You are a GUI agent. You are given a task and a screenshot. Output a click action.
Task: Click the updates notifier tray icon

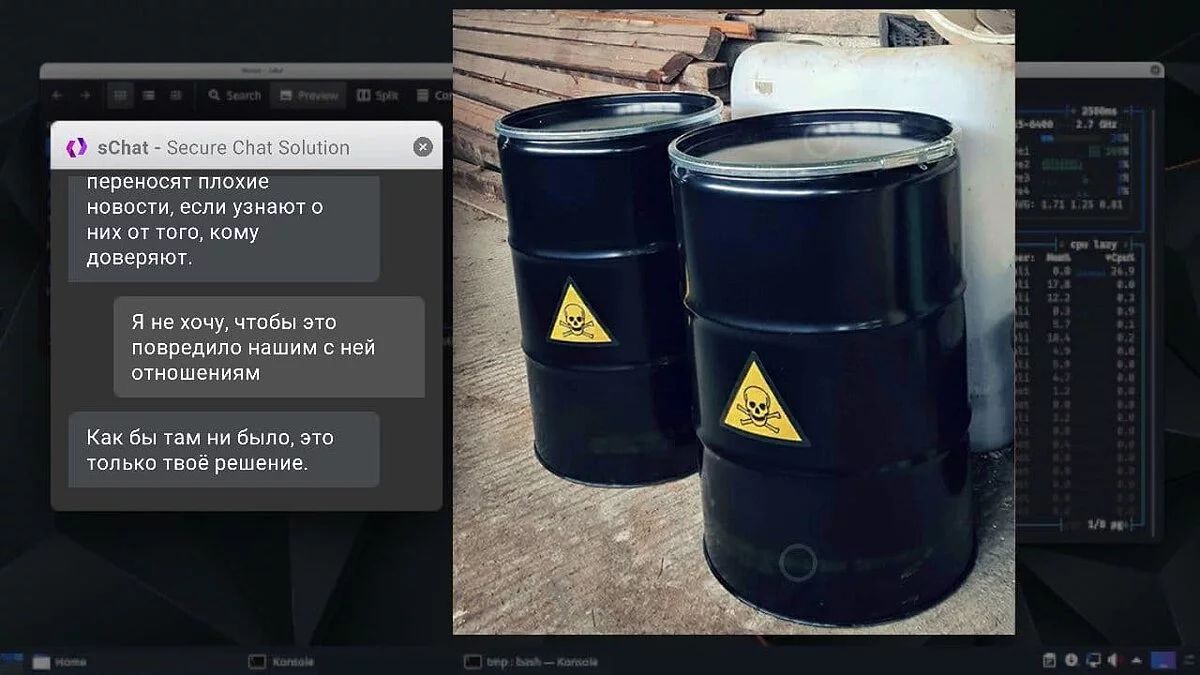coord(1071,660)
